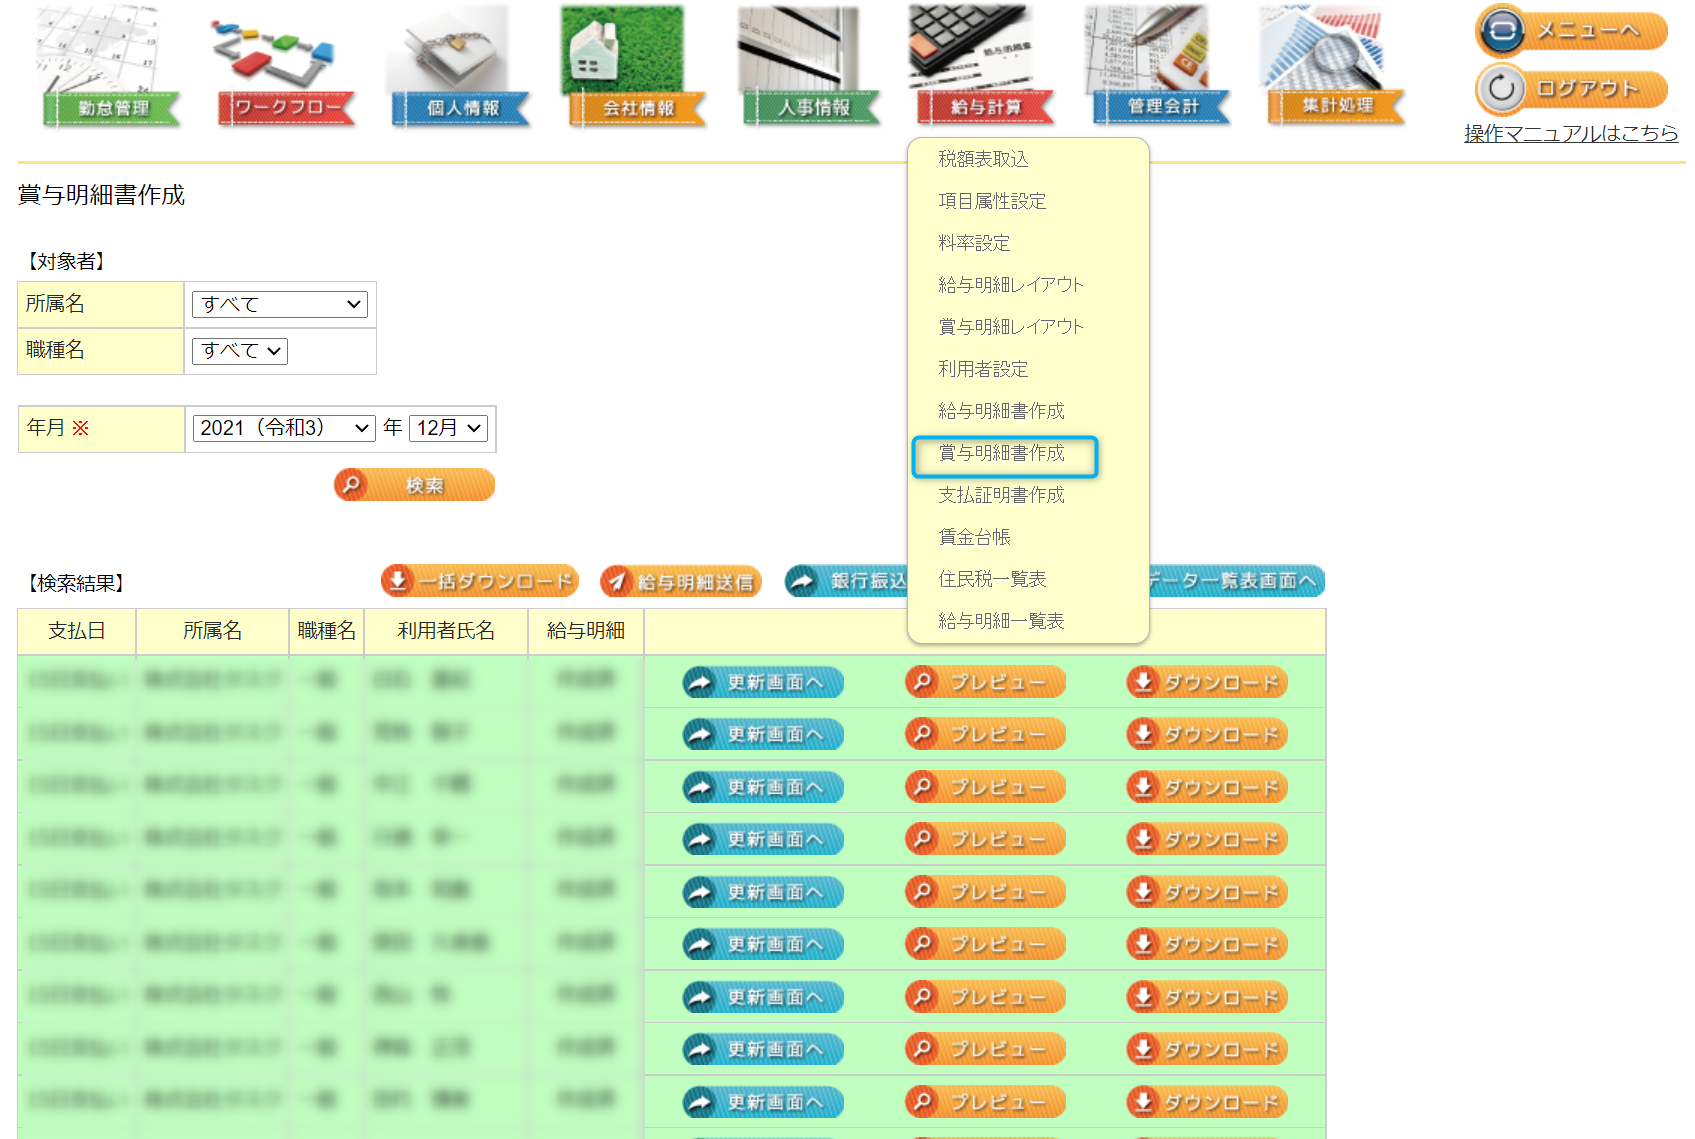The height and width of the screenshot is (1139, 1695).
Task: Open the 集計処理 aggregation icon
Action: coord(1336,68)
